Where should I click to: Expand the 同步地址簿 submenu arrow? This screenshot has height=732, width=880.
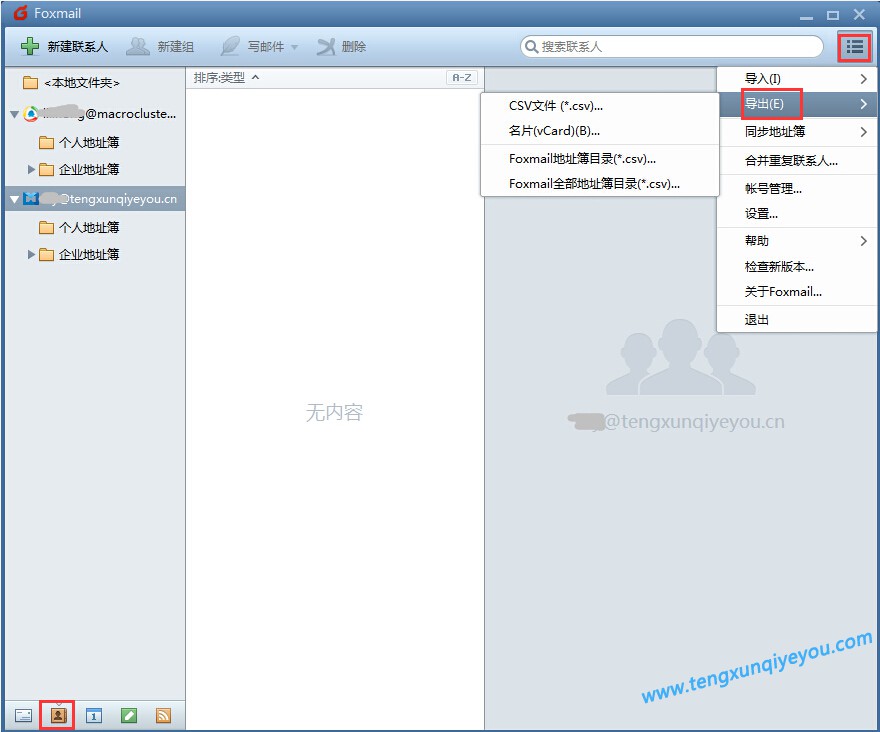coord(864,132)
